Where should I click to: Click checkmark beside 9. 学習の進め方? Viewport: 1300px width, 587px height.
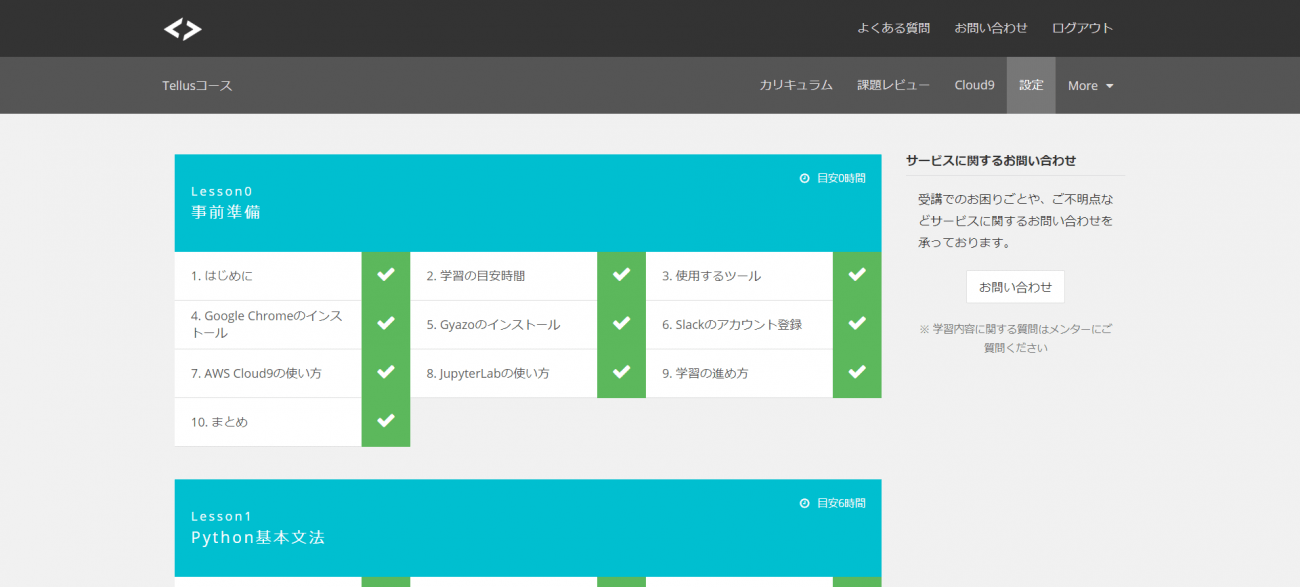pyautogui.click(x=857, y=372)
